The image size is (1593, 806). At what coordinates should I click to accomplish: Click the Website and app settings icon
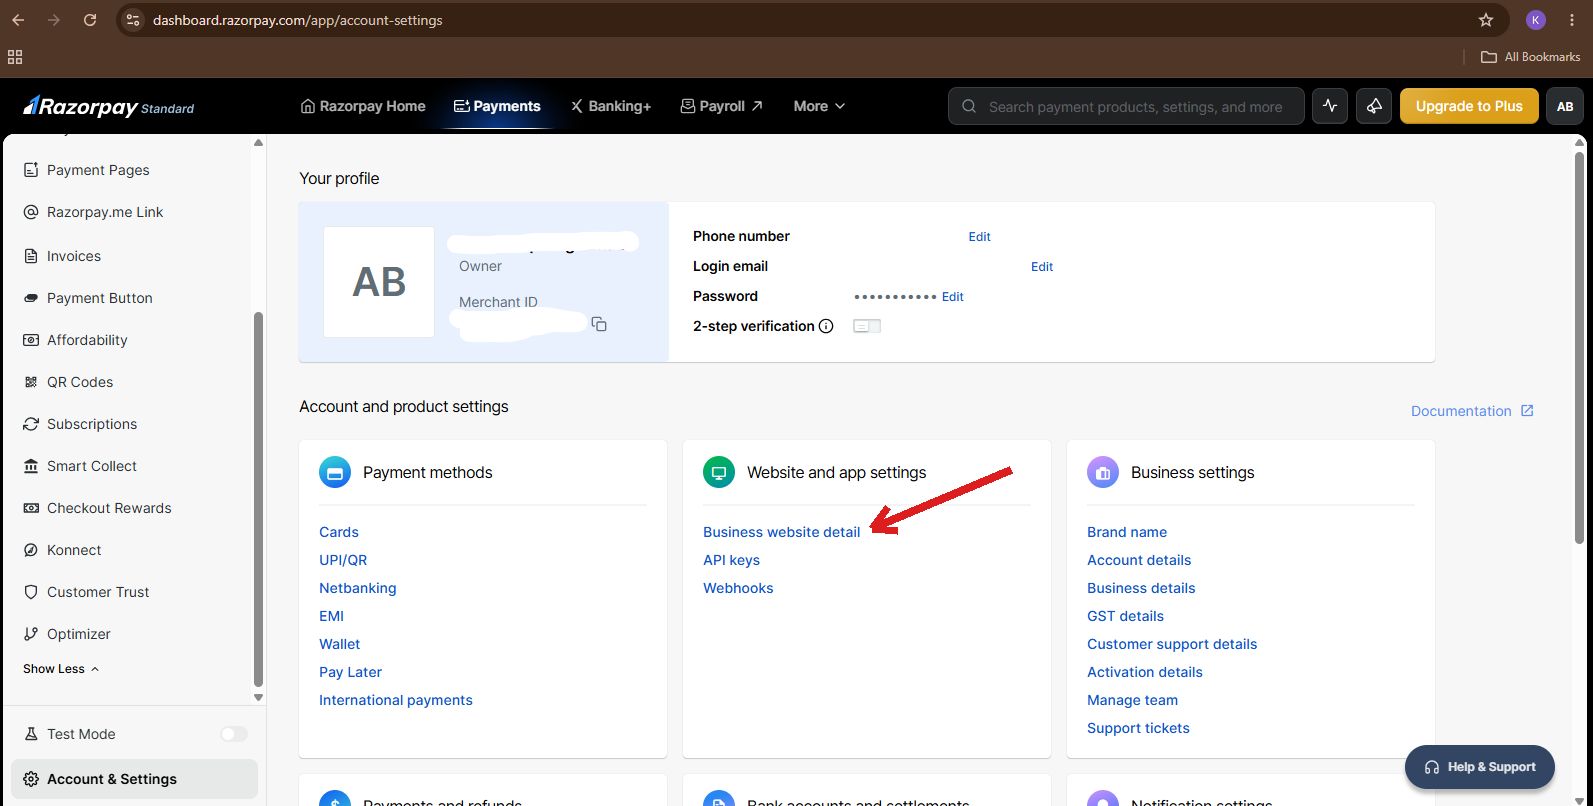[x=719, y=472]
